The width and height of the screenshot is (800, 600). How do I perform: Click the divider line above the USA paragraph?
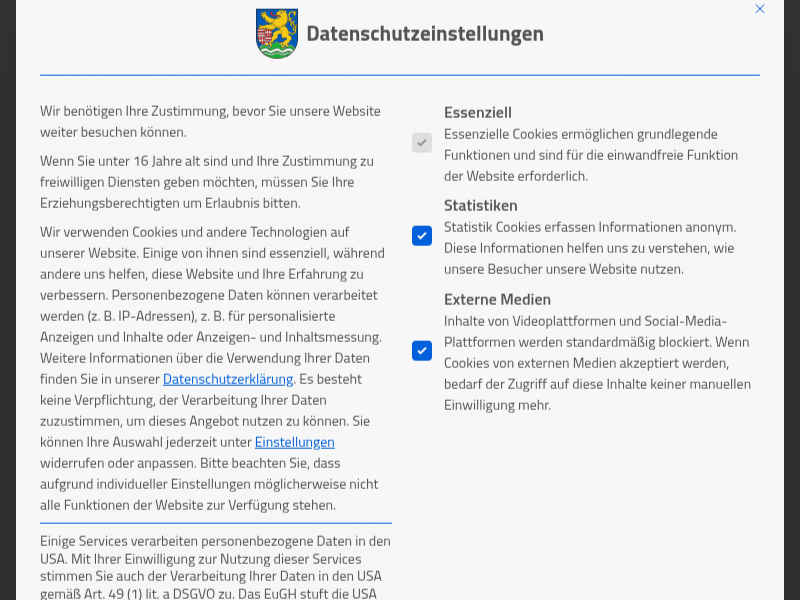[x=215, y=522]
